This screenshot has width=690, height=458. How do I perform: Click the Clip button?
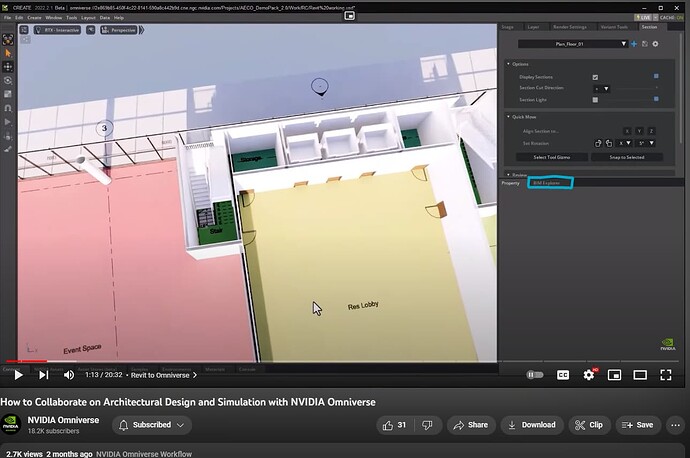[589, 425]
